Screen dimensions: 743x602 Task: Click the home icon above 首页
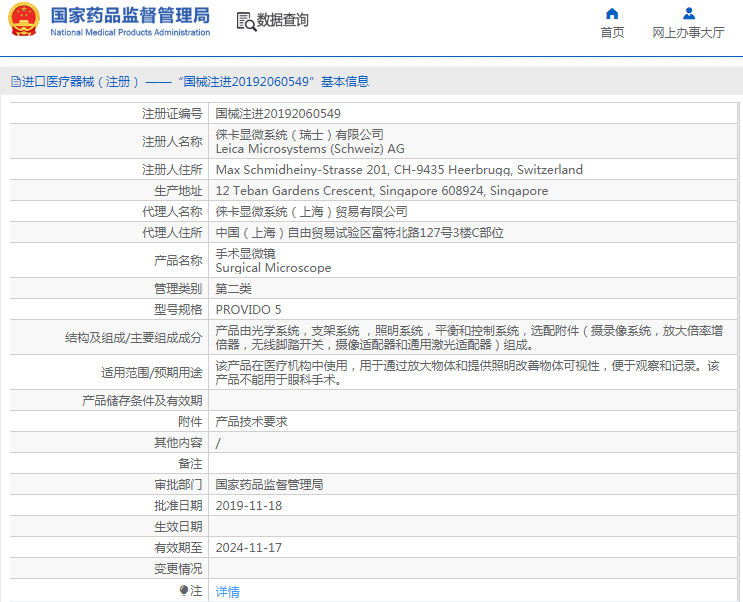click(x=612, y=13)
